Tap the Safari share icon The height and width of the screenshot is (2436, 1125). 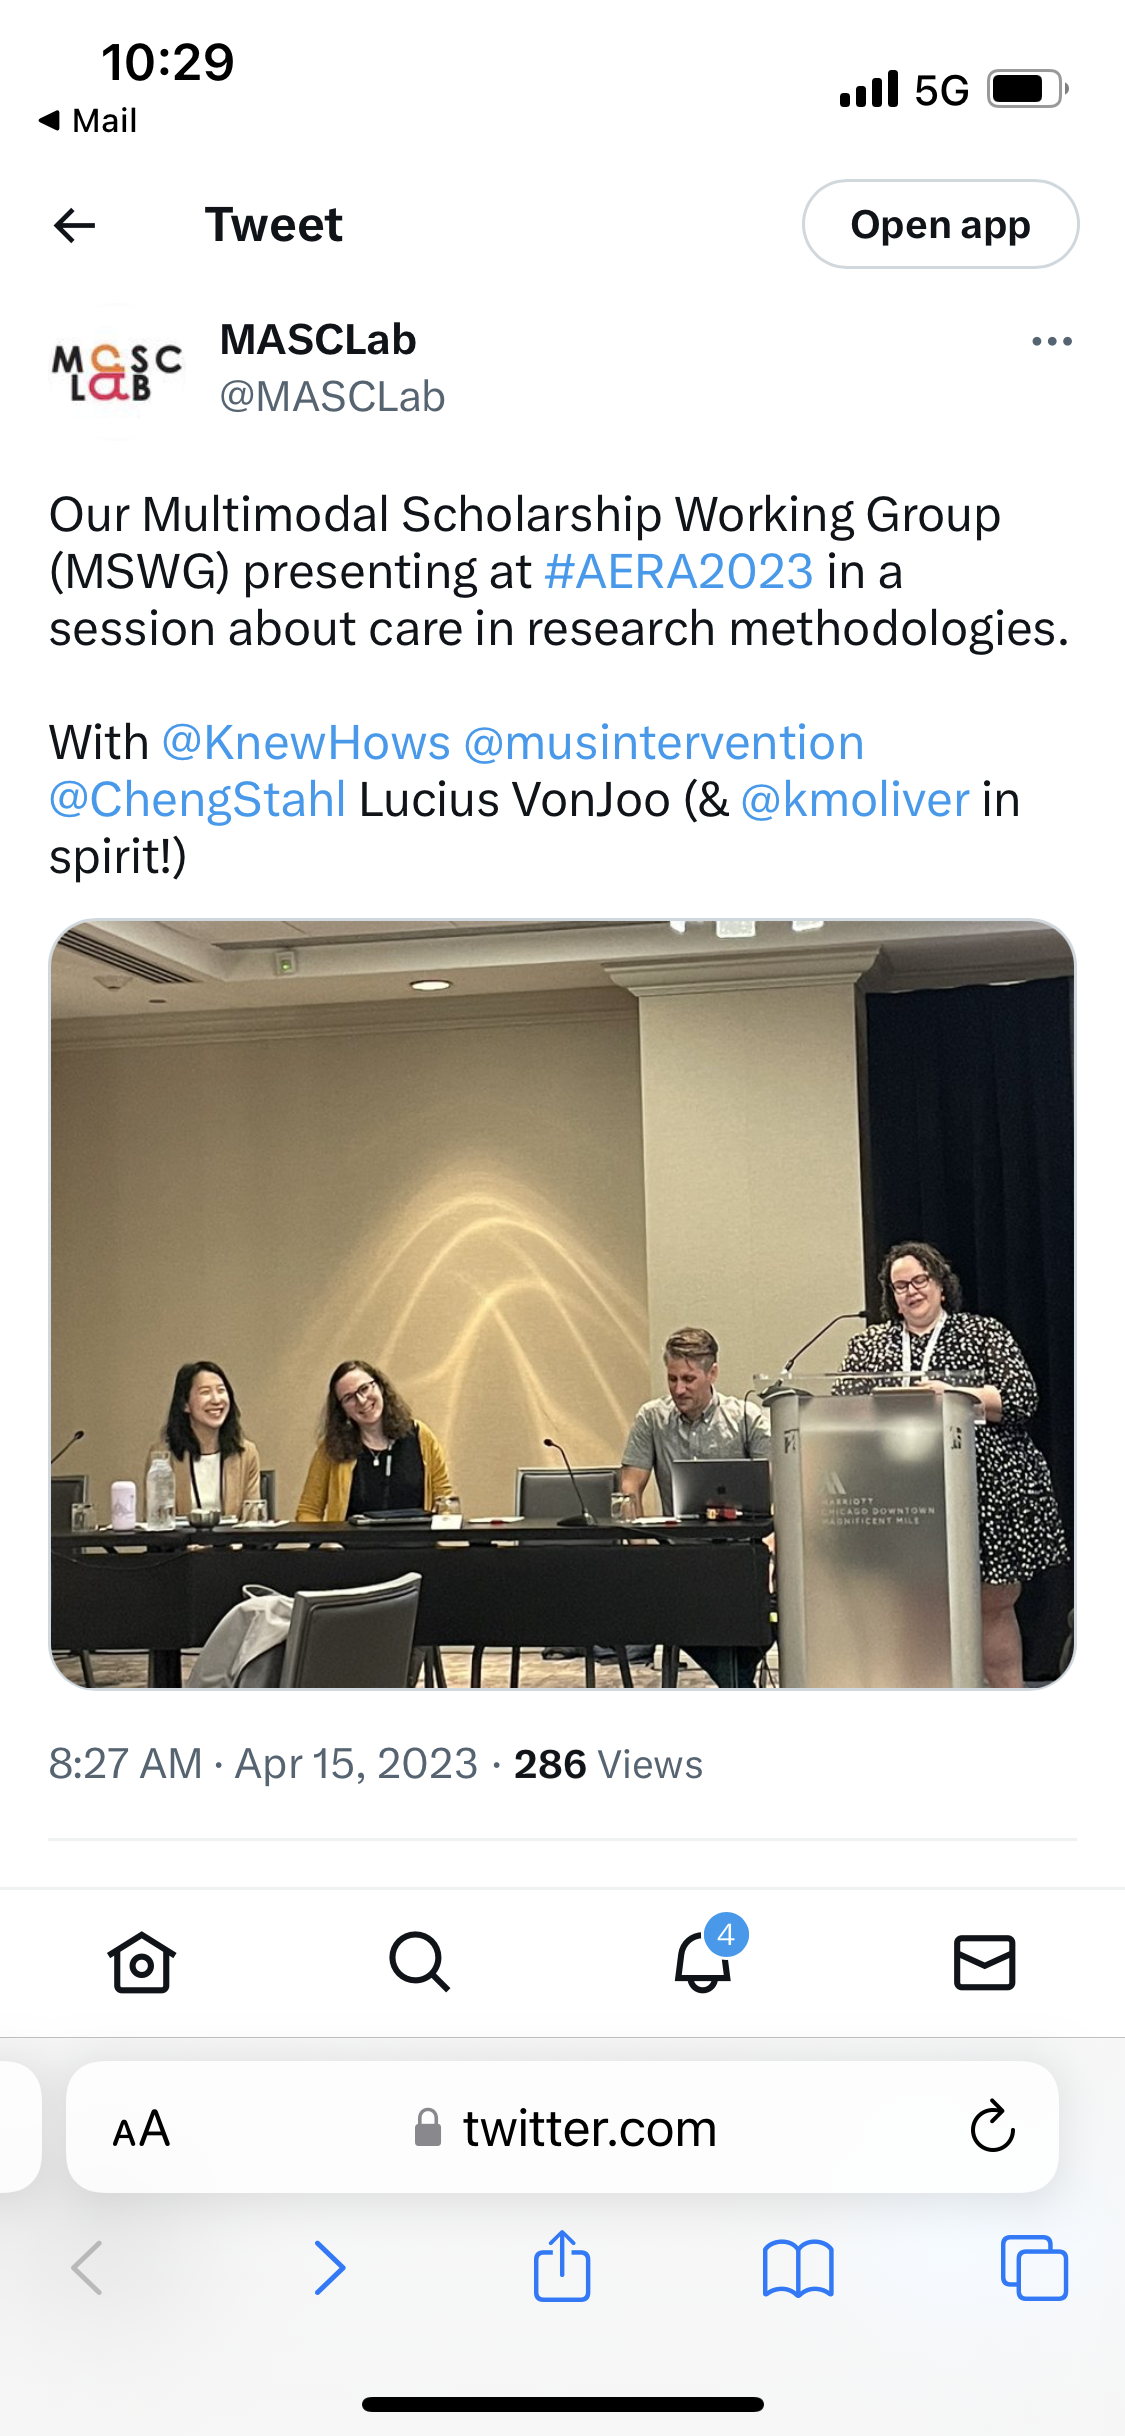tap(562, 2266)
